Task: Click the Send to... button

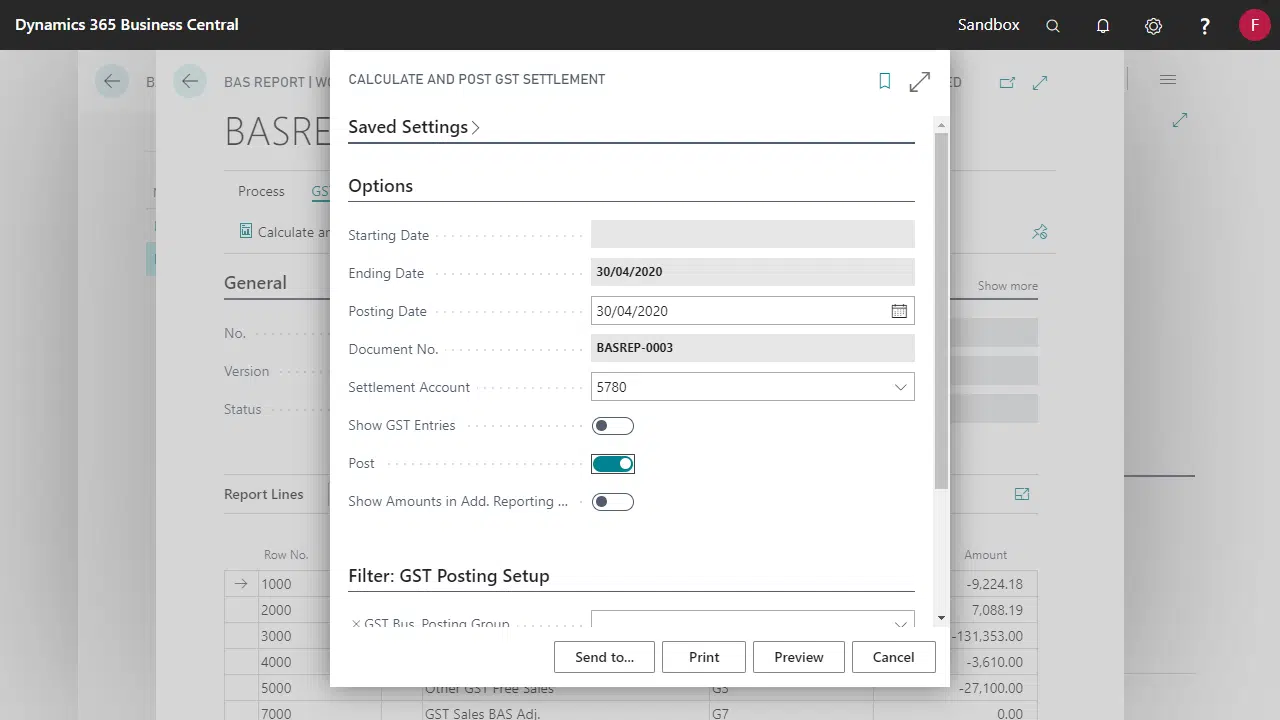Action: click(604, 657)
